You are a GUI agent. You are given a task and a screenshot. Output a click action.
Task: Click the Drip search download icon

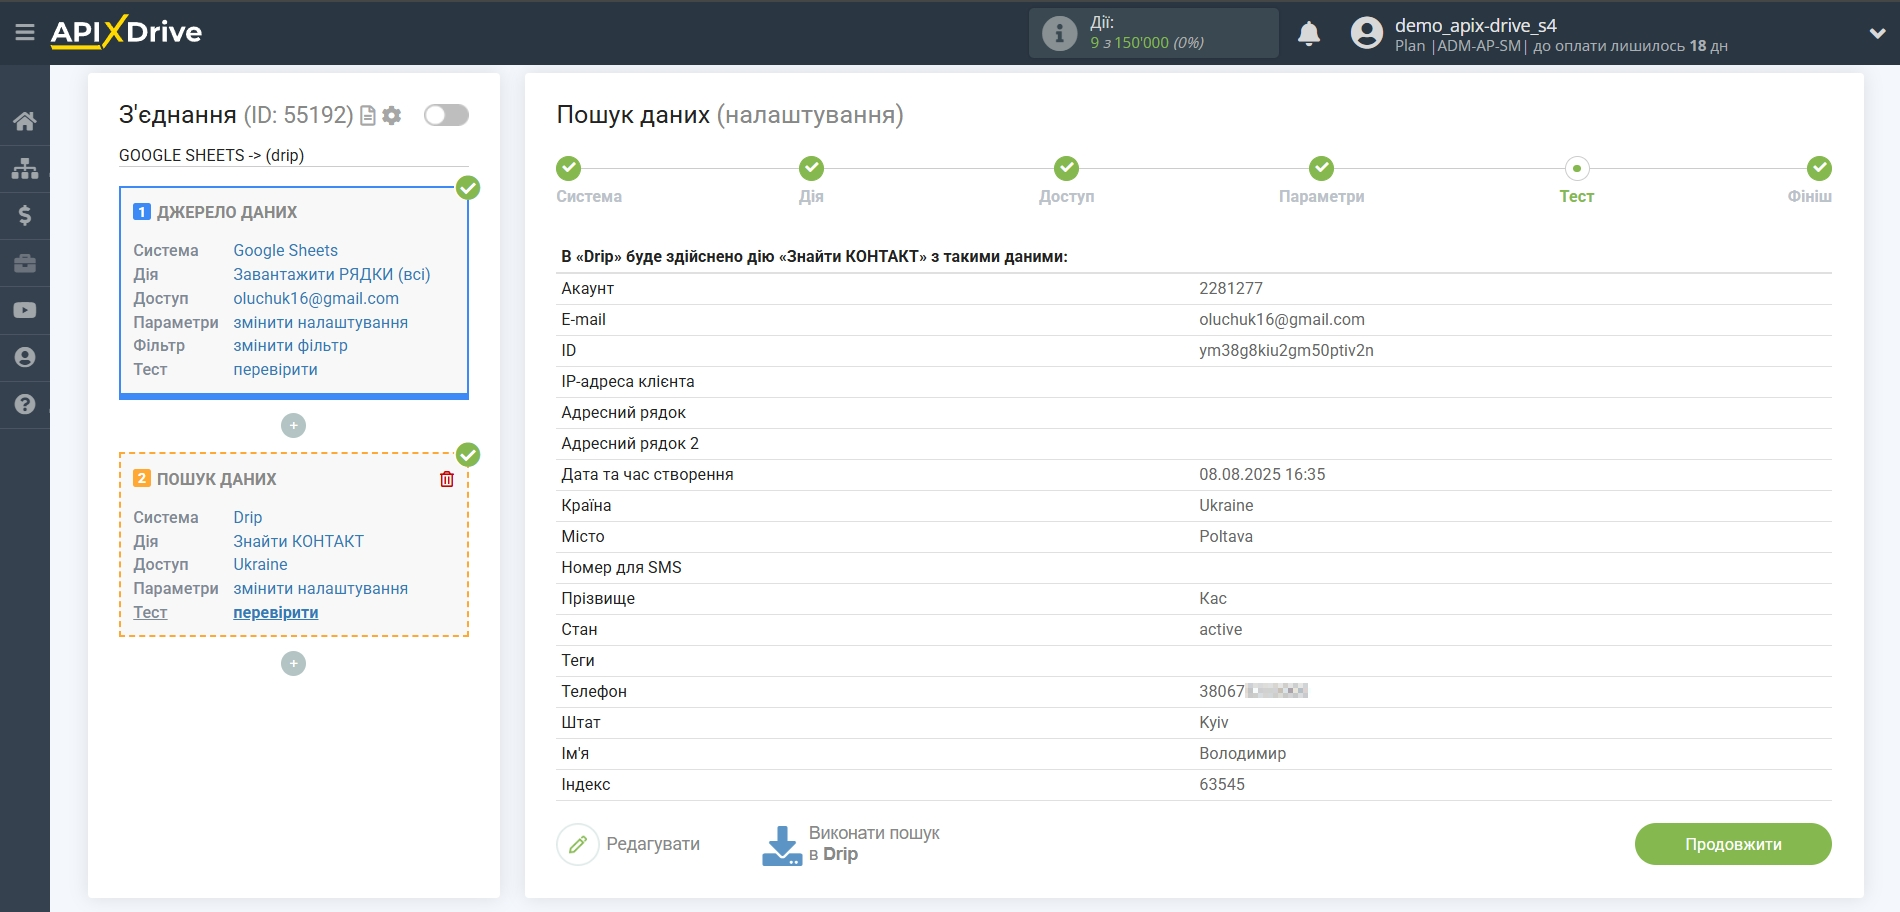782,845
